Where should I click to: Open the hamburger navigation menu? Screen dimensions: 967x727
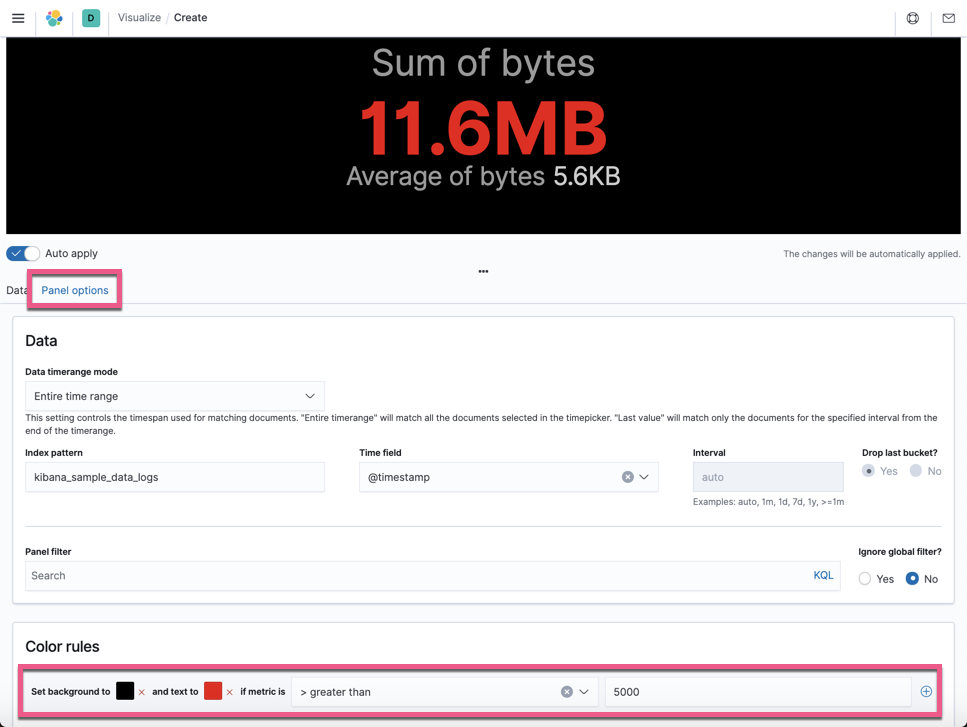(x=18, y=17)
